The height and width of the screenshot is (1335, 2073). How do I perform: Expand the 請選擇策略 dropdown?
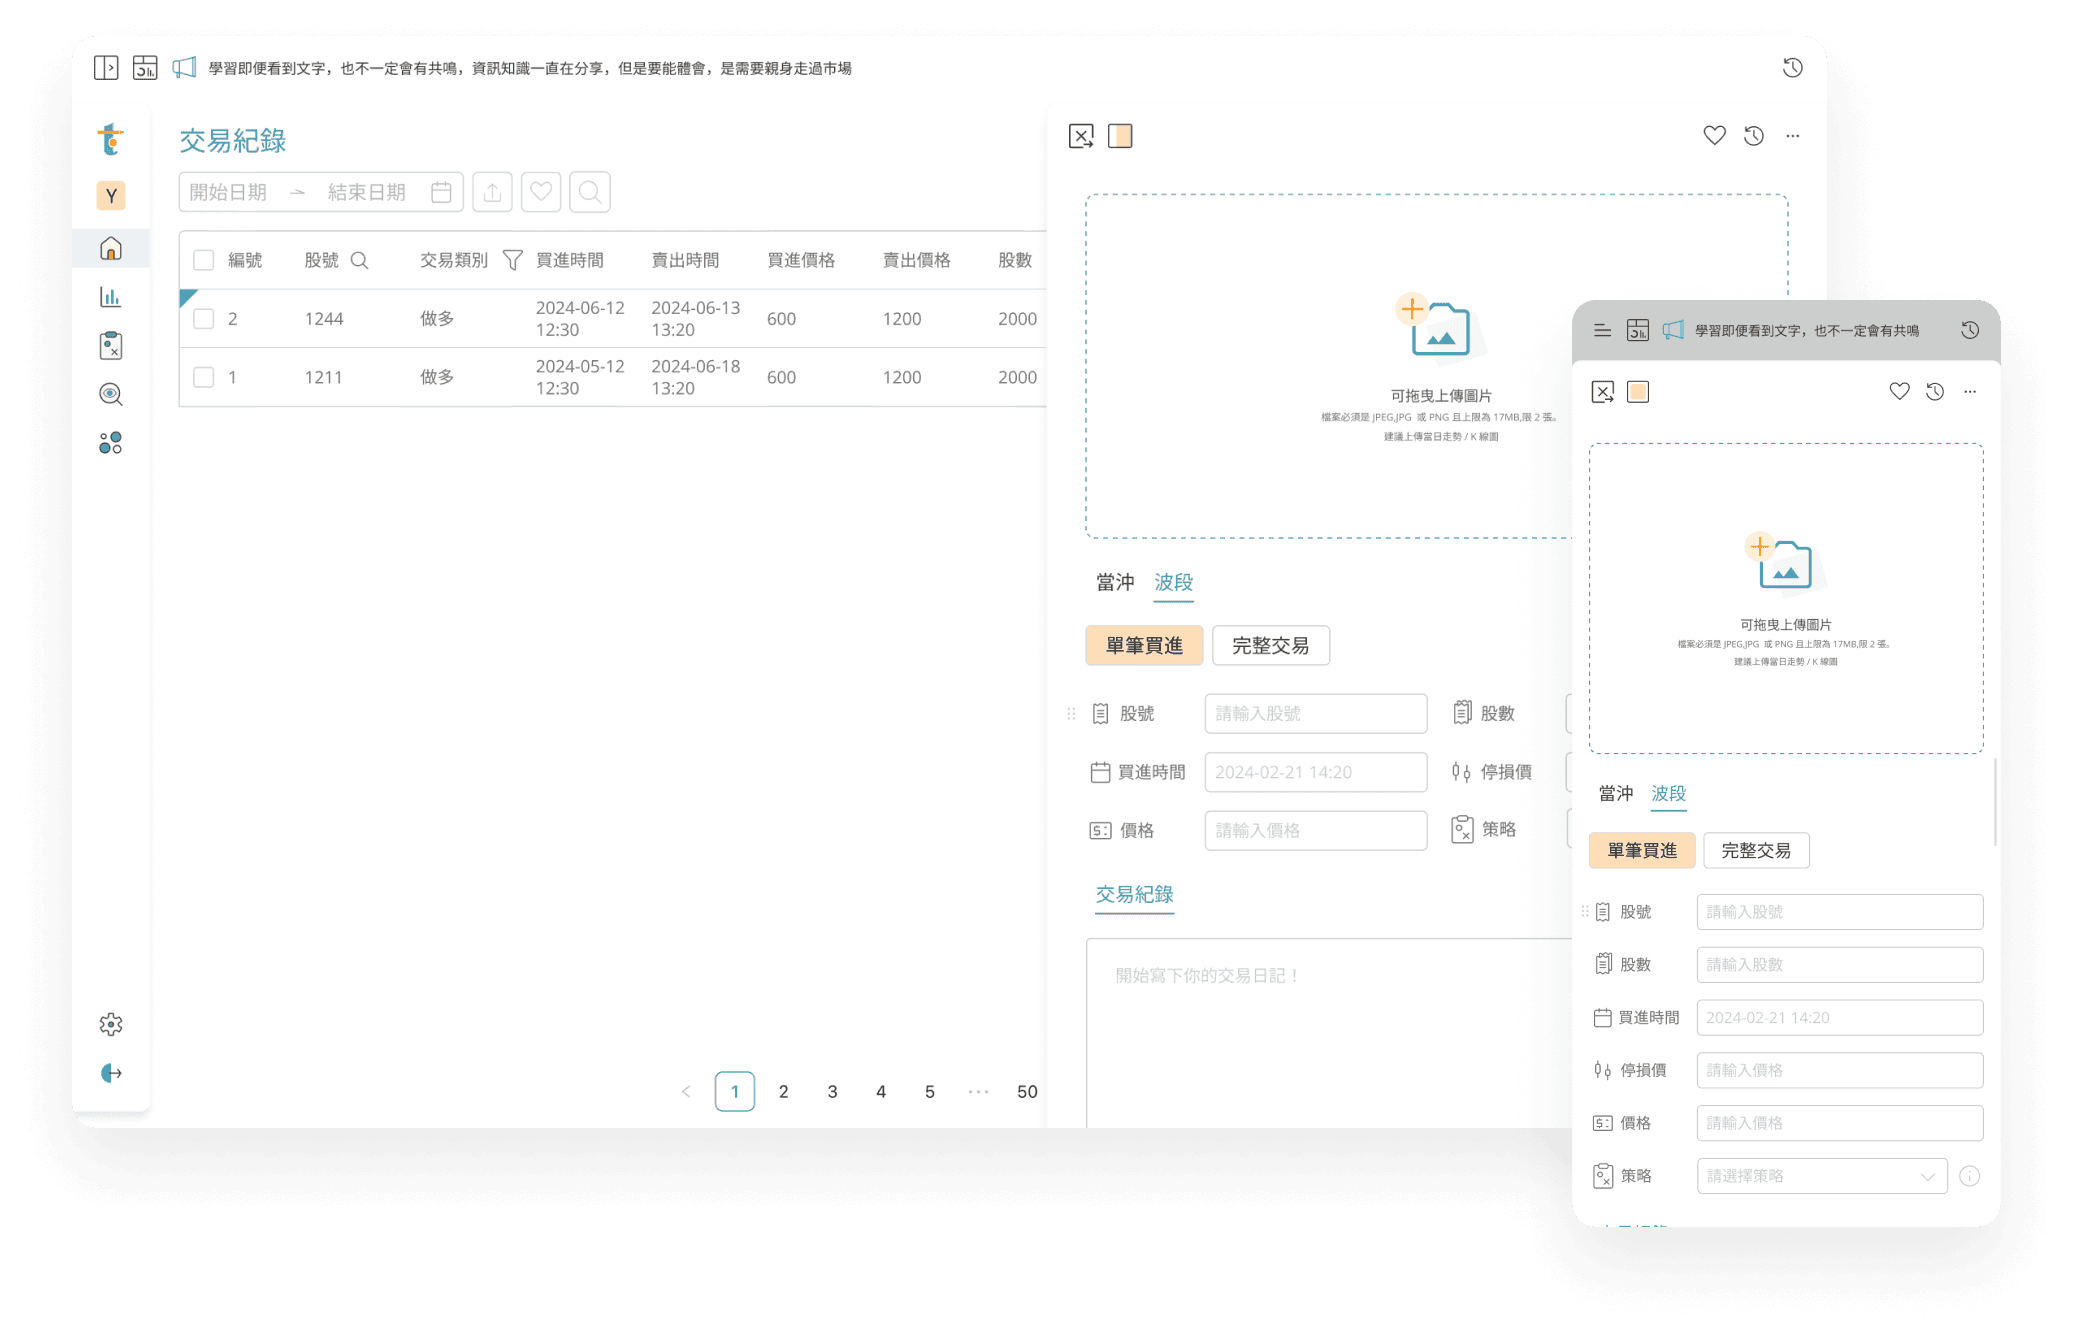click(x=1821, y=1176)
